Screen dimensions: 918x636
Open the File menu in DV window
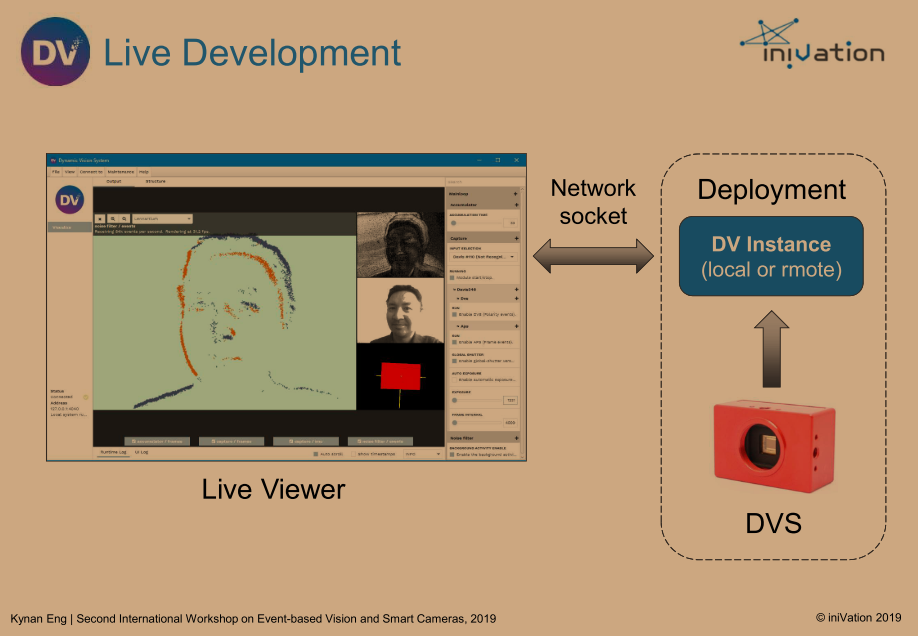pyautogui.click(x=56, y=172)
